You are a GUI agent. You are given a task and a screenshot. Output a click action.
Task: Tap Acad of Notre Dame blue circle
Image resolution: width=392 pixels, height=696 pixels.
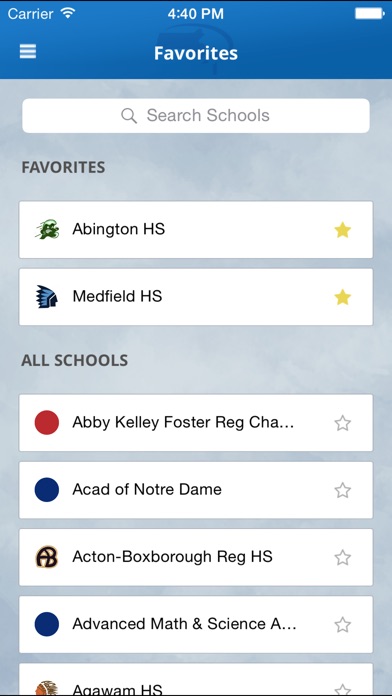(47, 490)
